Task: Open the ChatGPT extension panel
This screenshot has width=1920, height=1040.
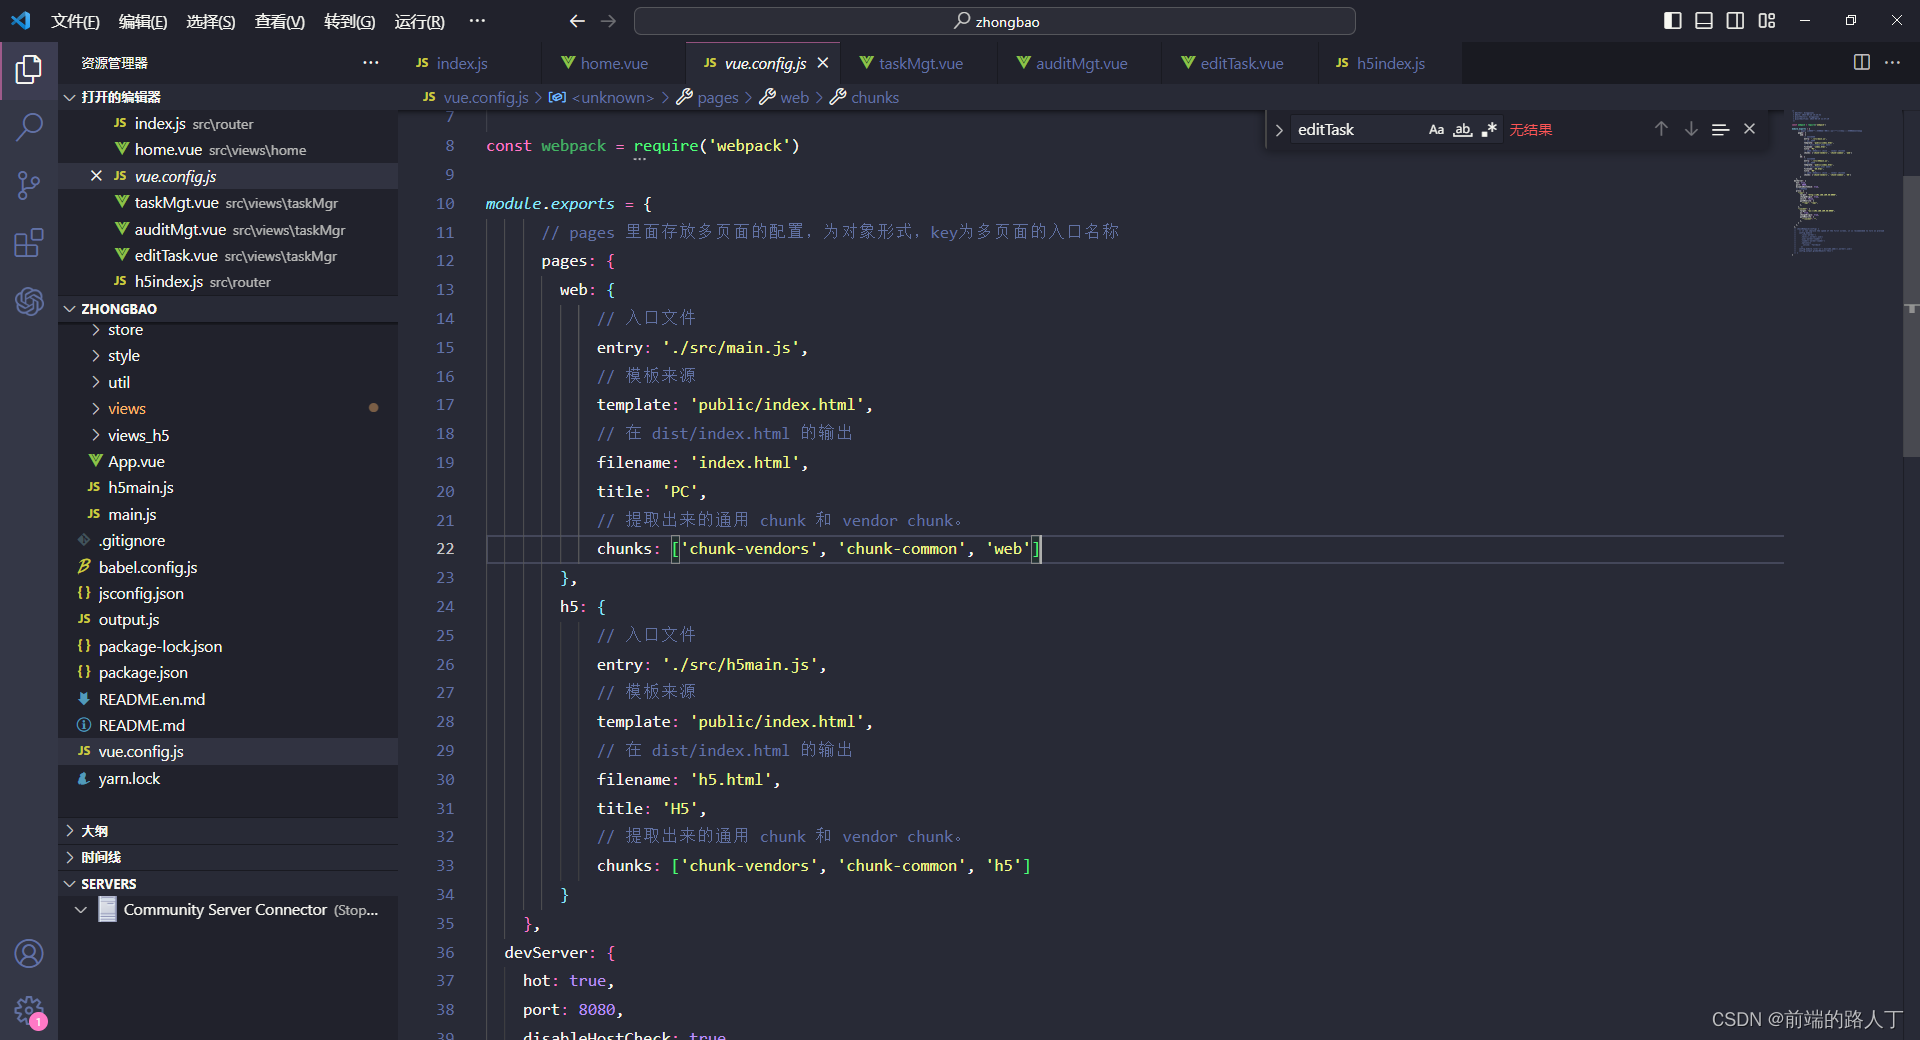Action: pyautogui.click(x=29, y=302)
